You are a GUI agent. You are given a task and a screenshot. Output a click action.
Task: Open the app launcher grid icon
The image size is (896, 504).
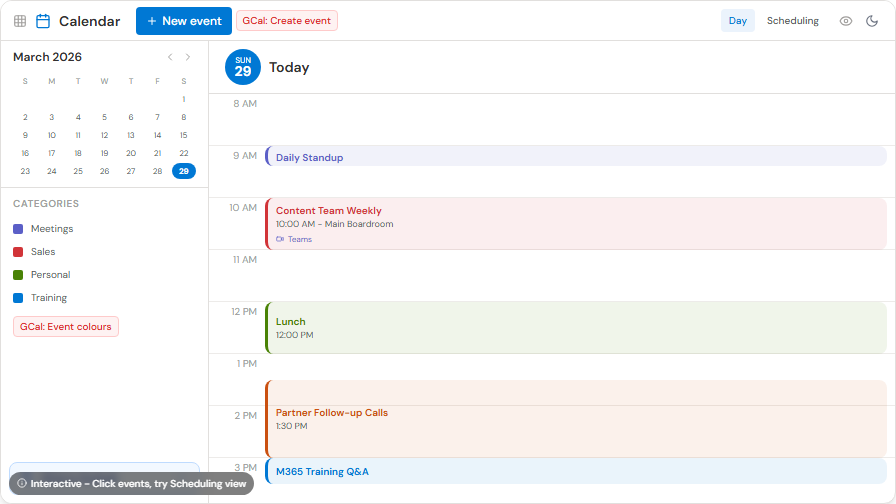20,21
